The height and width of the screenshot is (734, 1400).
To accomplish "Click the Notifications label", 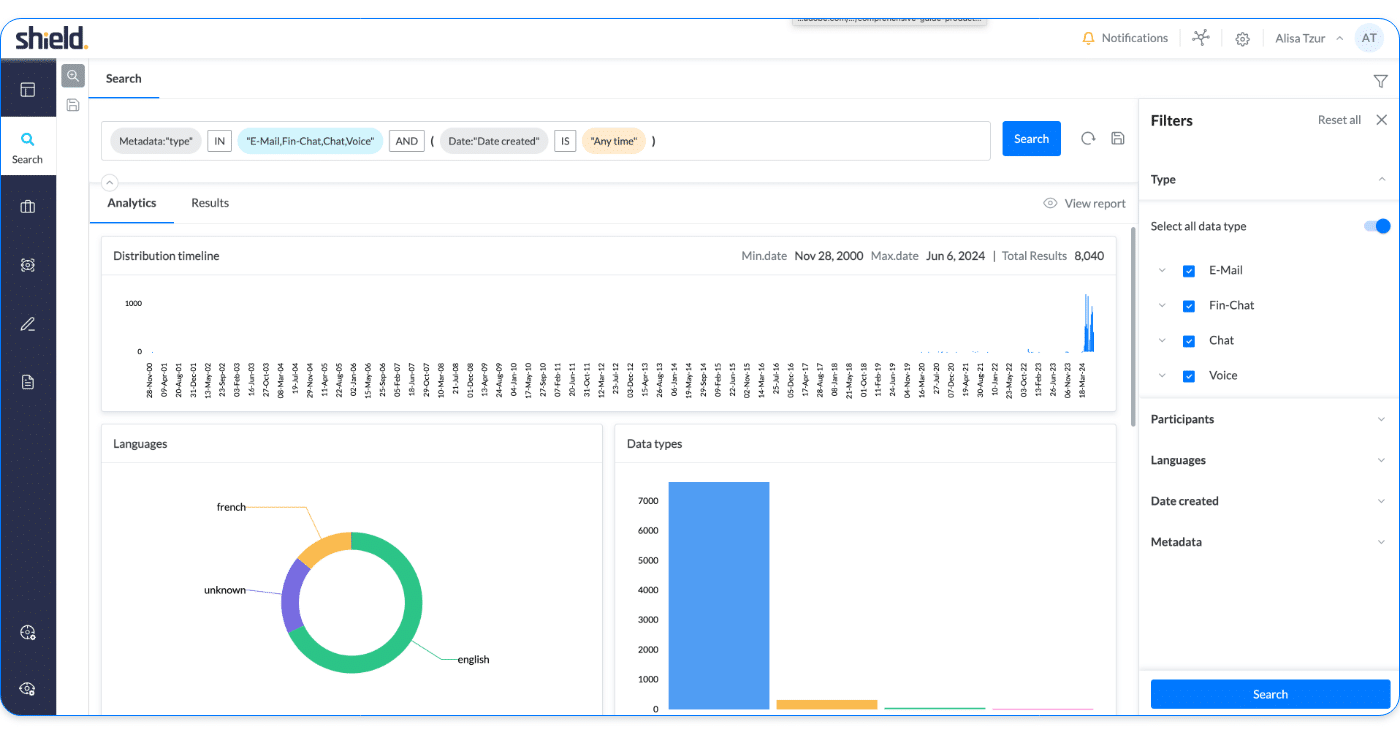I will [1134, 38].
